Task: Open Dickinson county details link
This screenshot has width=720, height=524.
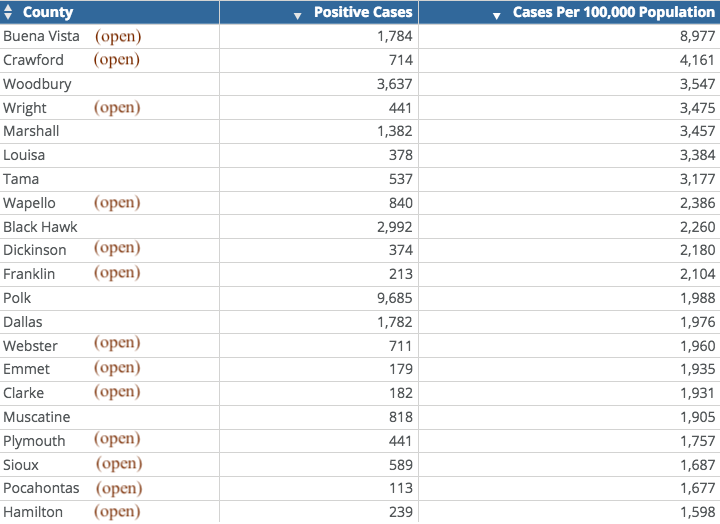Action: tap(117, 248)
